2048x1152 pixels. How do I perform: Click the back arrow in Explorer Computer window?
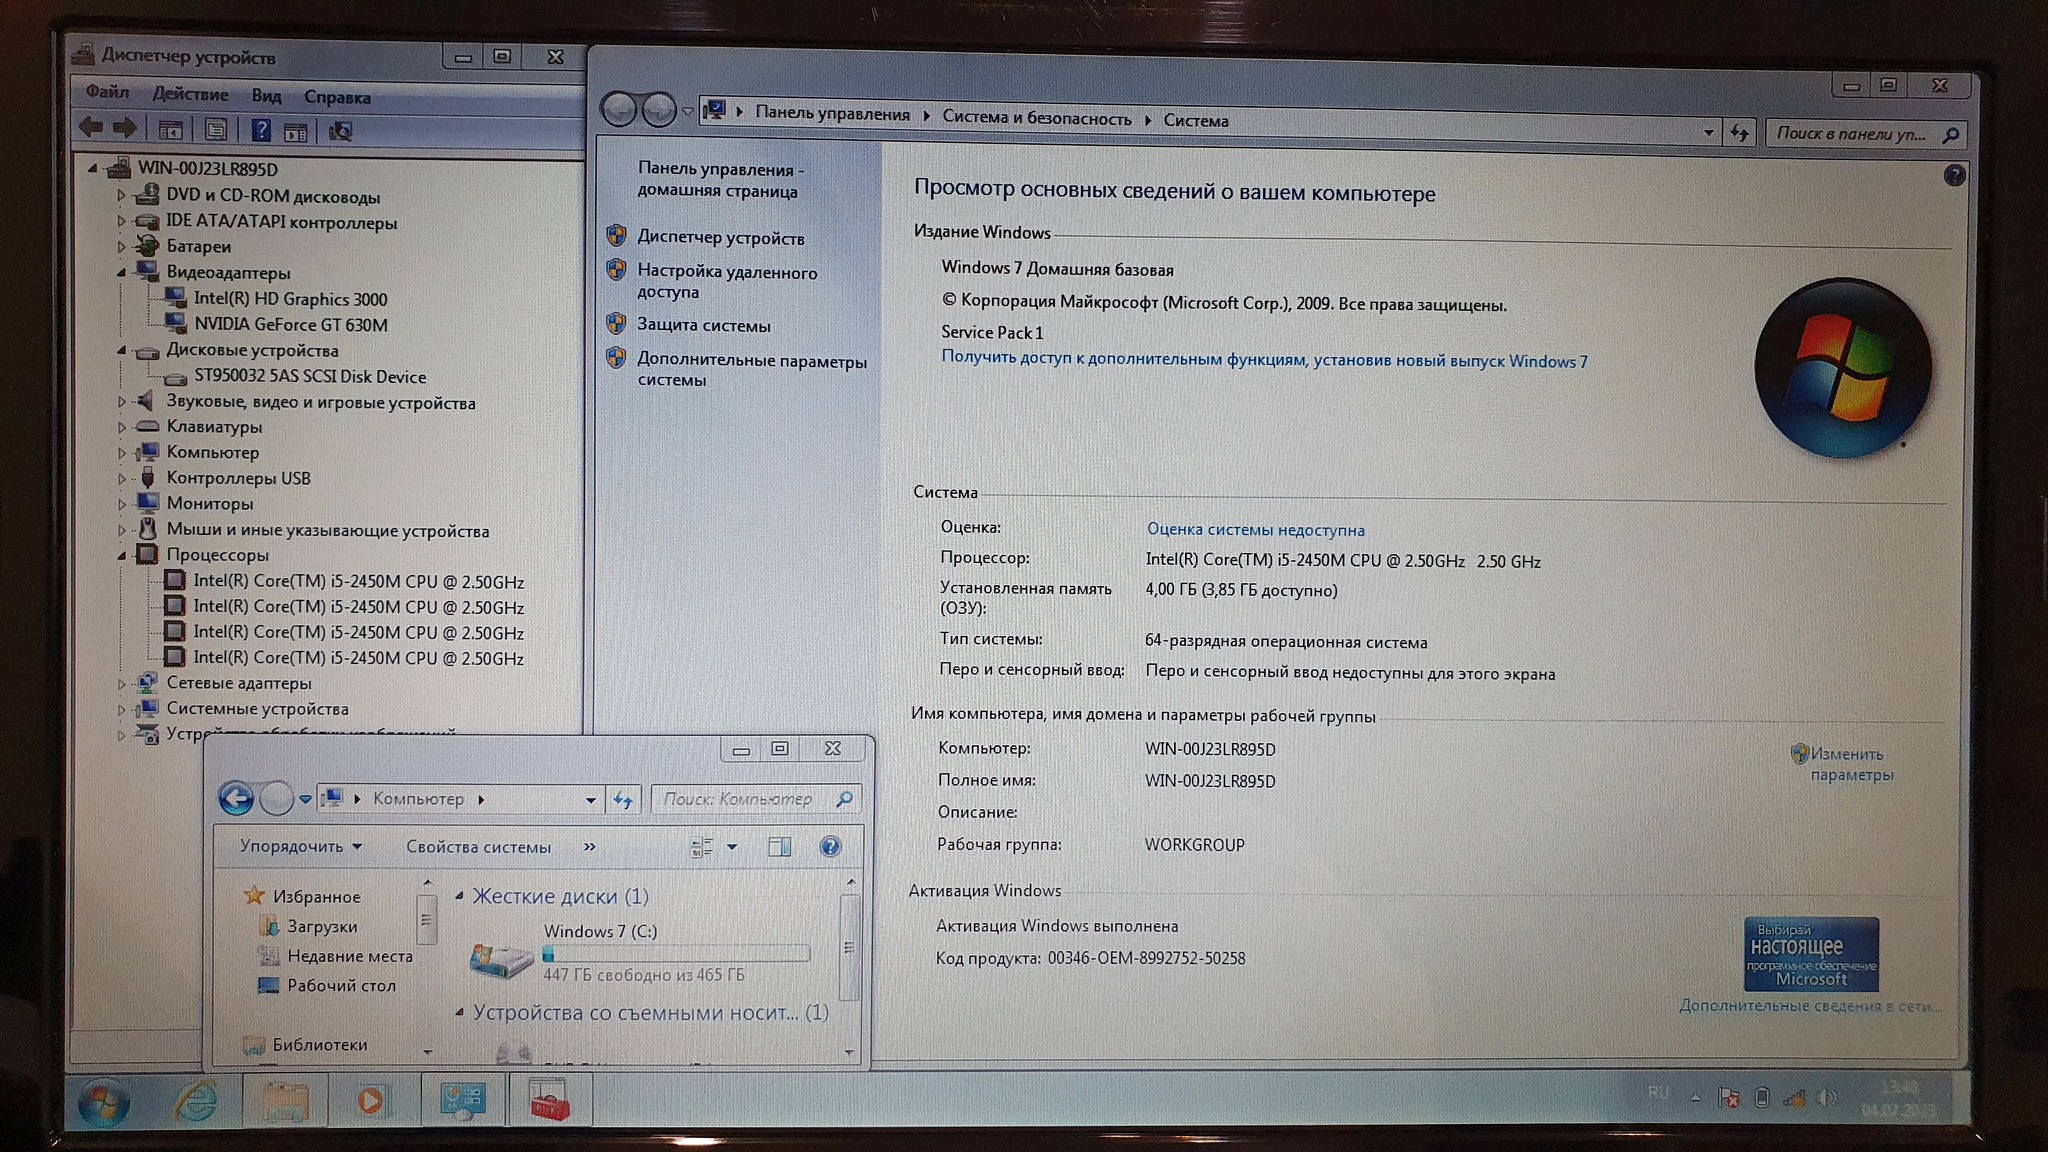click(236, 798)
